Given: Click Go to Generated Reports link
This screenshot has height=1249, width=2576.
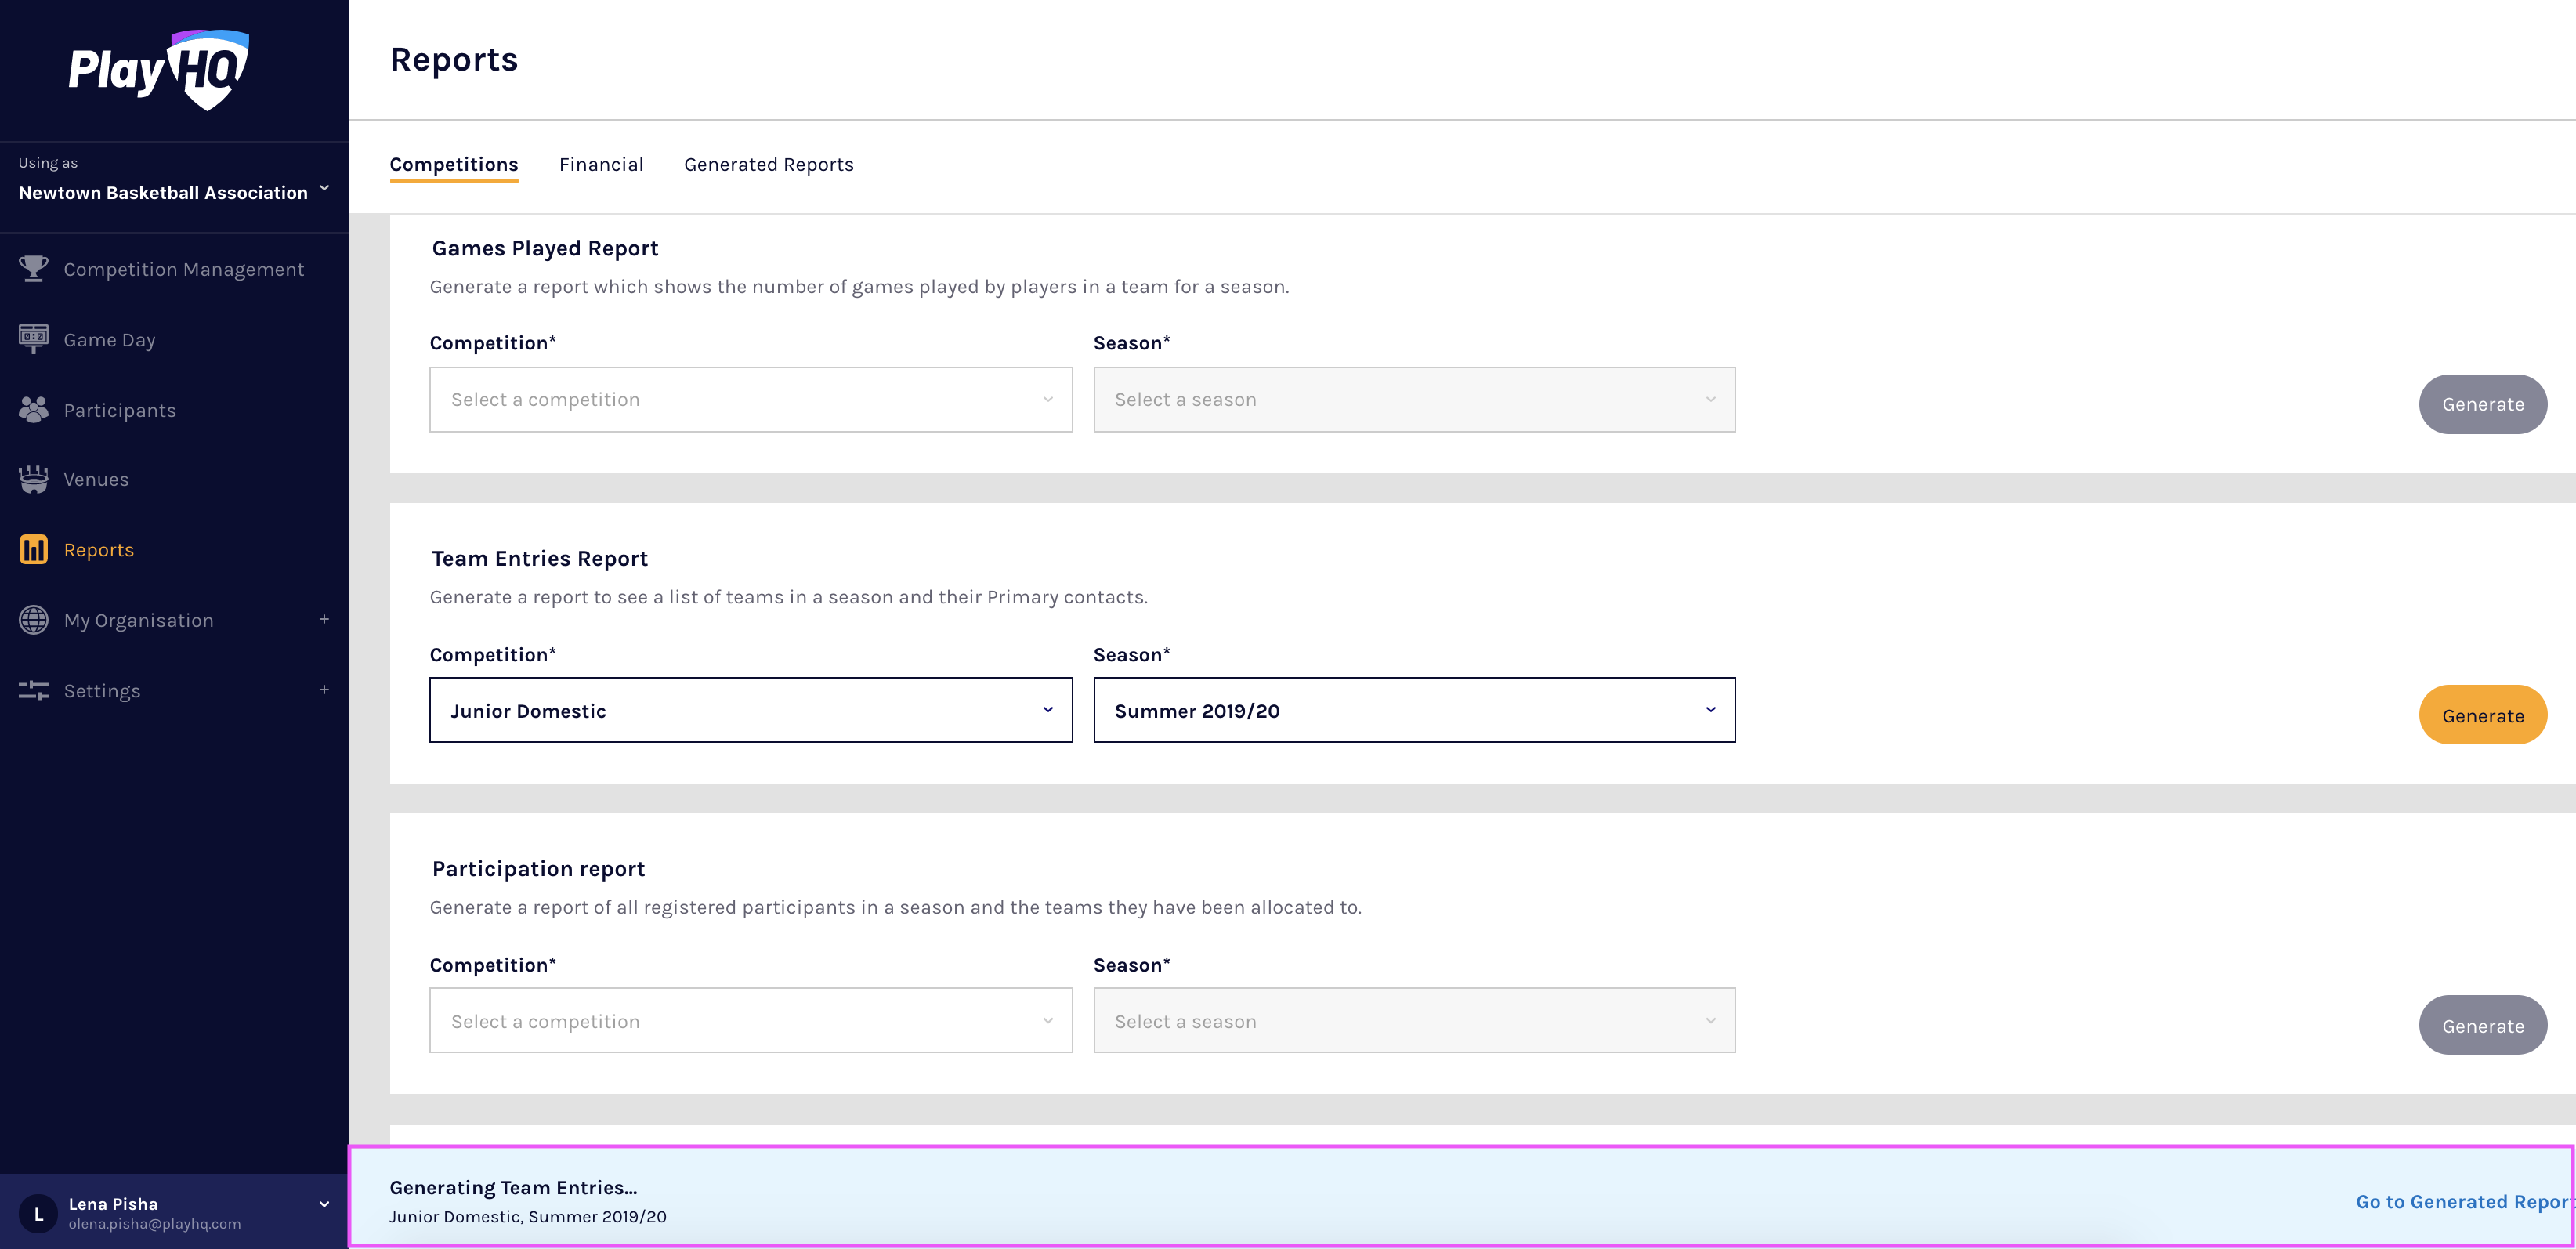Looking at the screenshot, I should 2462,1201.
